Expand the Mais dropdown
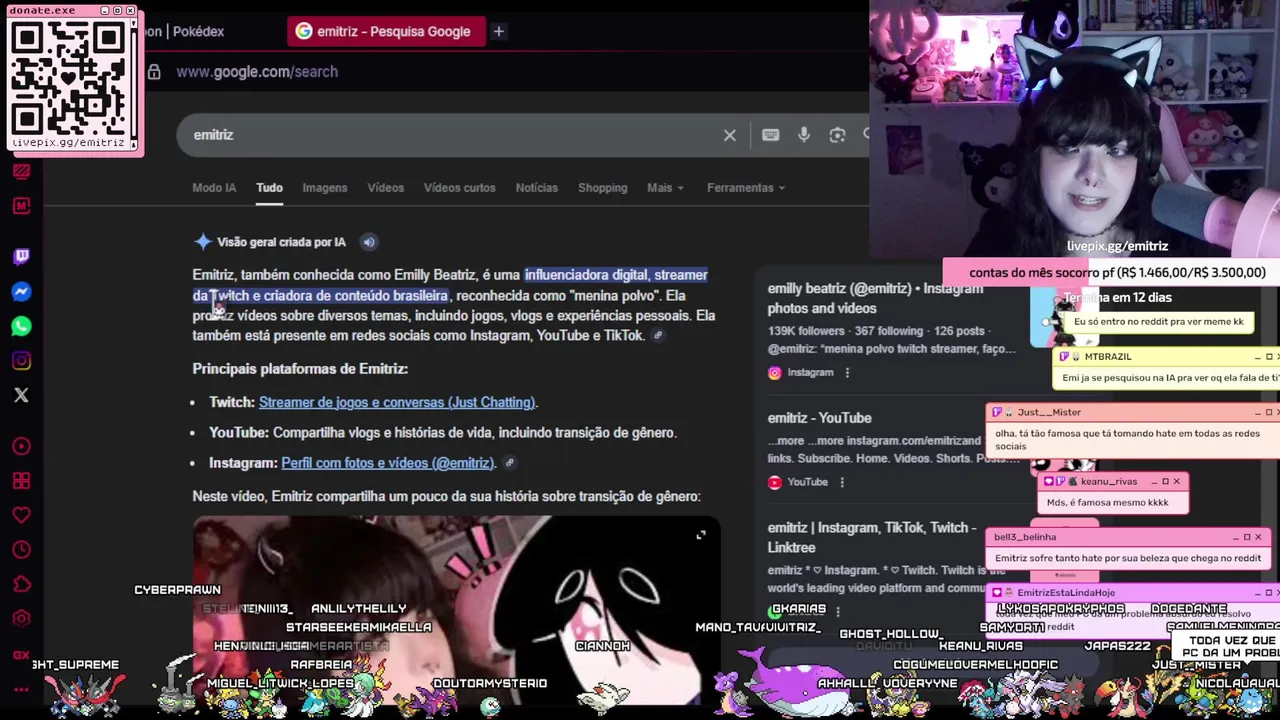The height and width of the screenshot is (720, 1280). [665, 188]
